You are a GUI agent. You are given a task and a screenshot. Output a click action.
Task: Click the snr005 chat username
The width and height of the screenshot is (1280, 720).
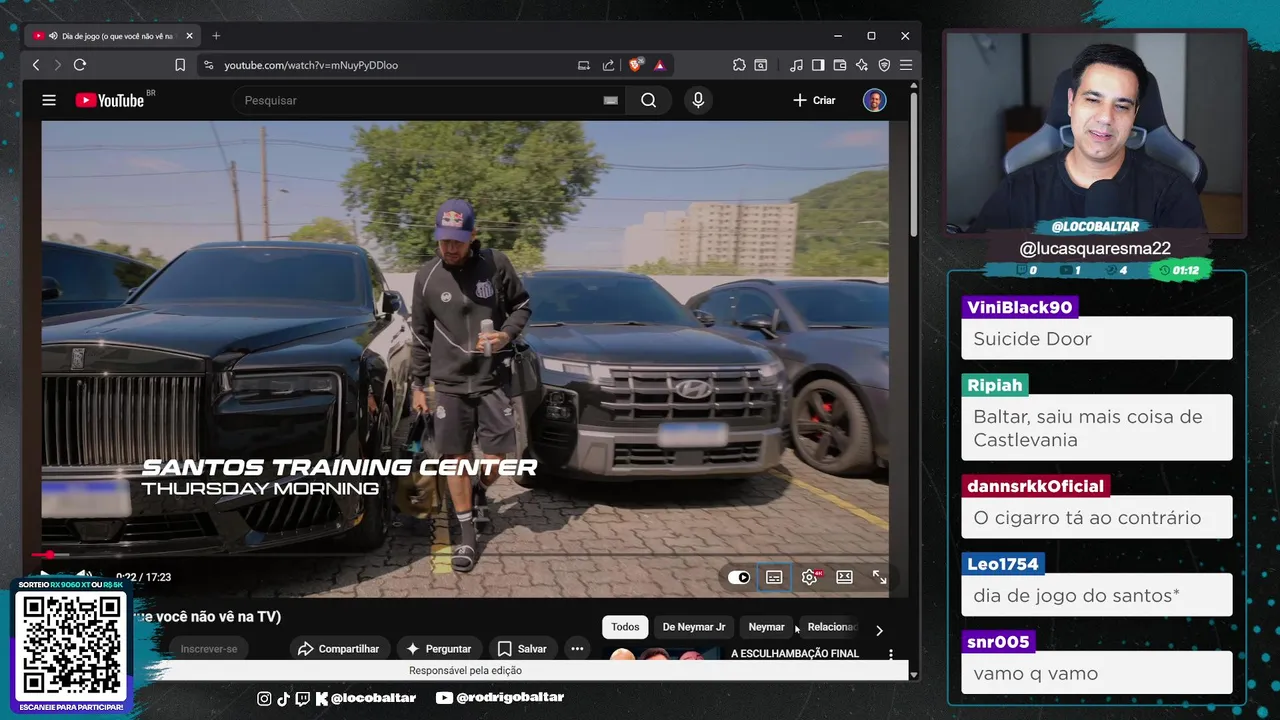click(998, 642)
